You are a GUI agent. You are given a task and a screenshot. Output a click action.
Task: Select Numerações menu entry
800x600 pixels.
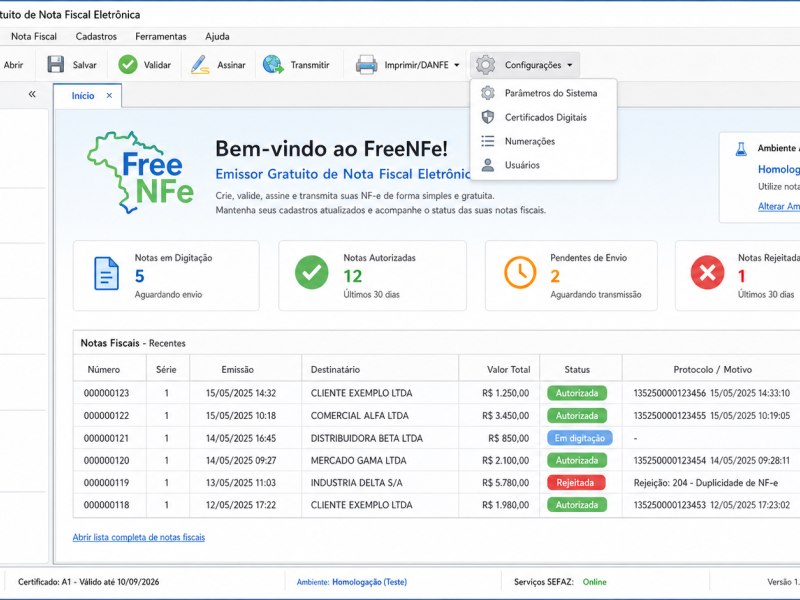[543, 141]
